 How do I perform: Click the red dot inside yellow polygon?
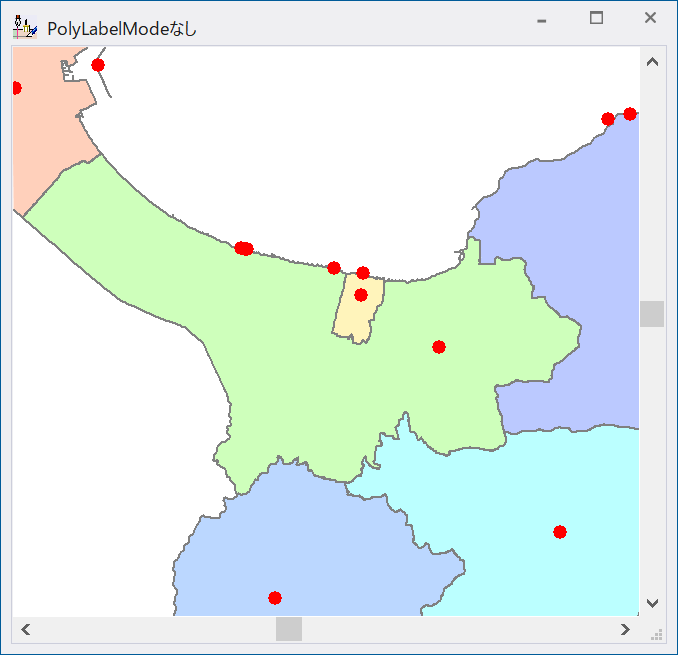click(x=361, y=295)
